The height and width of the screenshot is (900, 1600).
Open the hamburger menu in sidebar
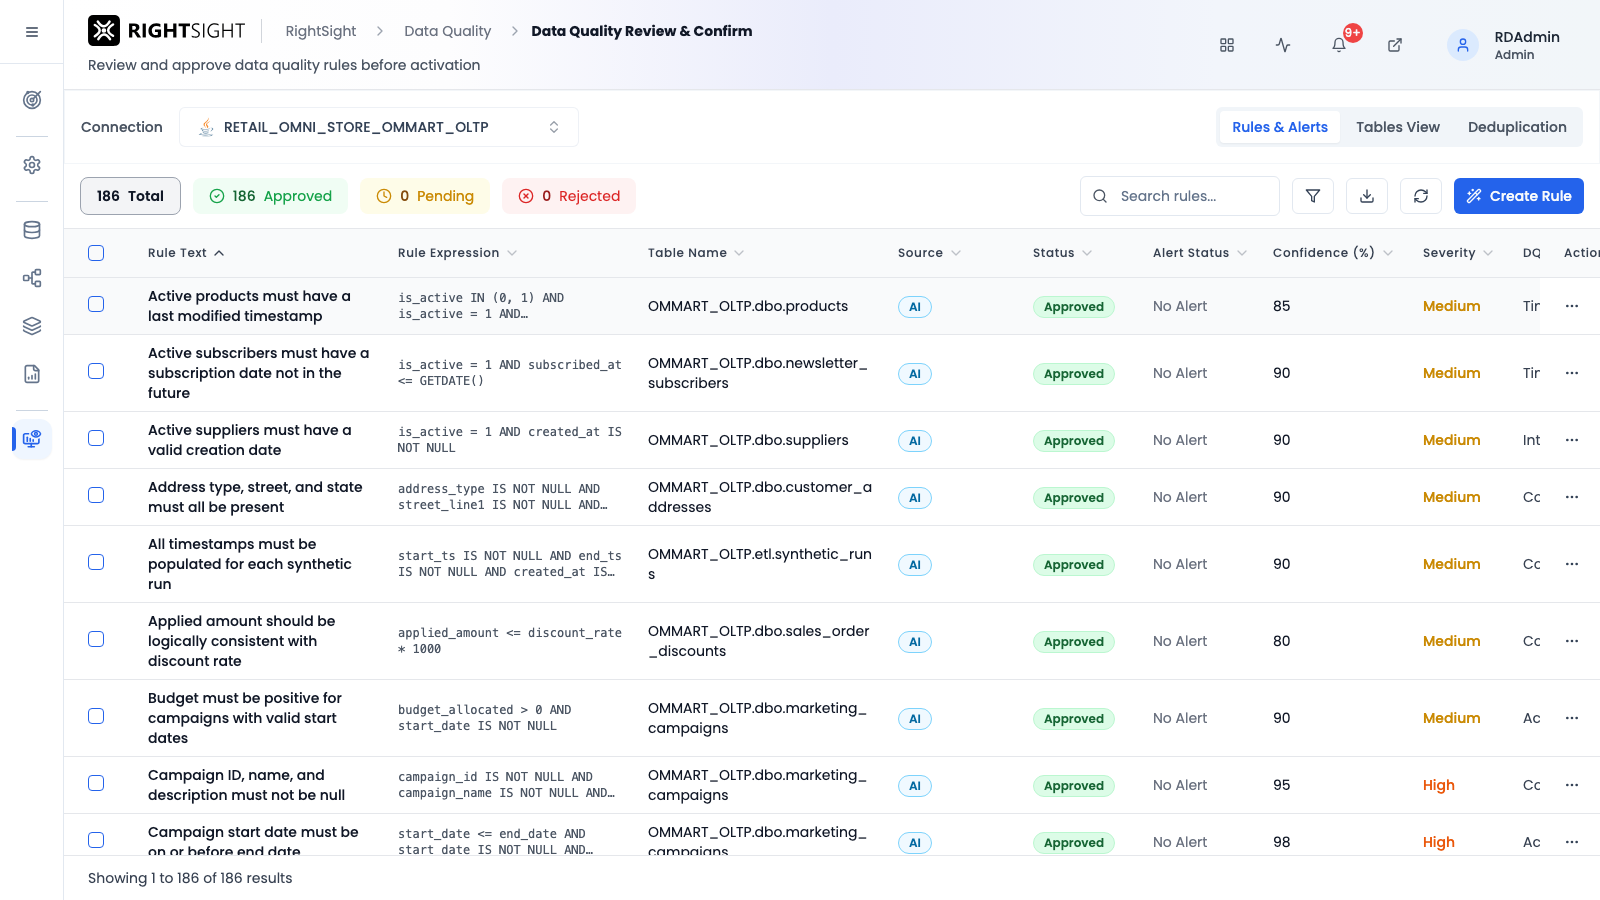[x=32, y=32]
